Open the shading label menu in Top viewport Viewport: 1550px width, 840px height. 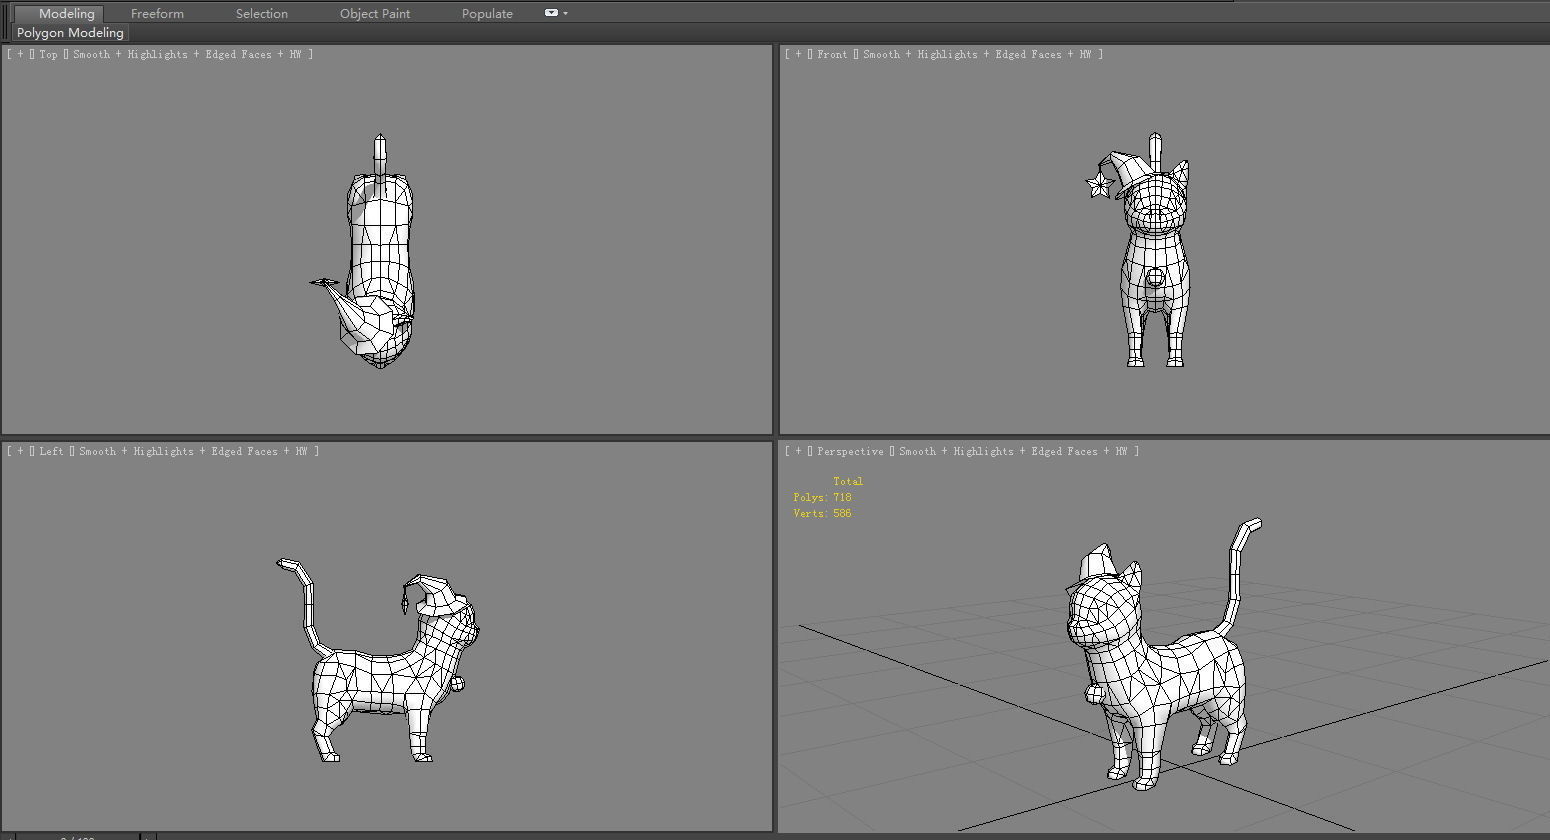191,54
